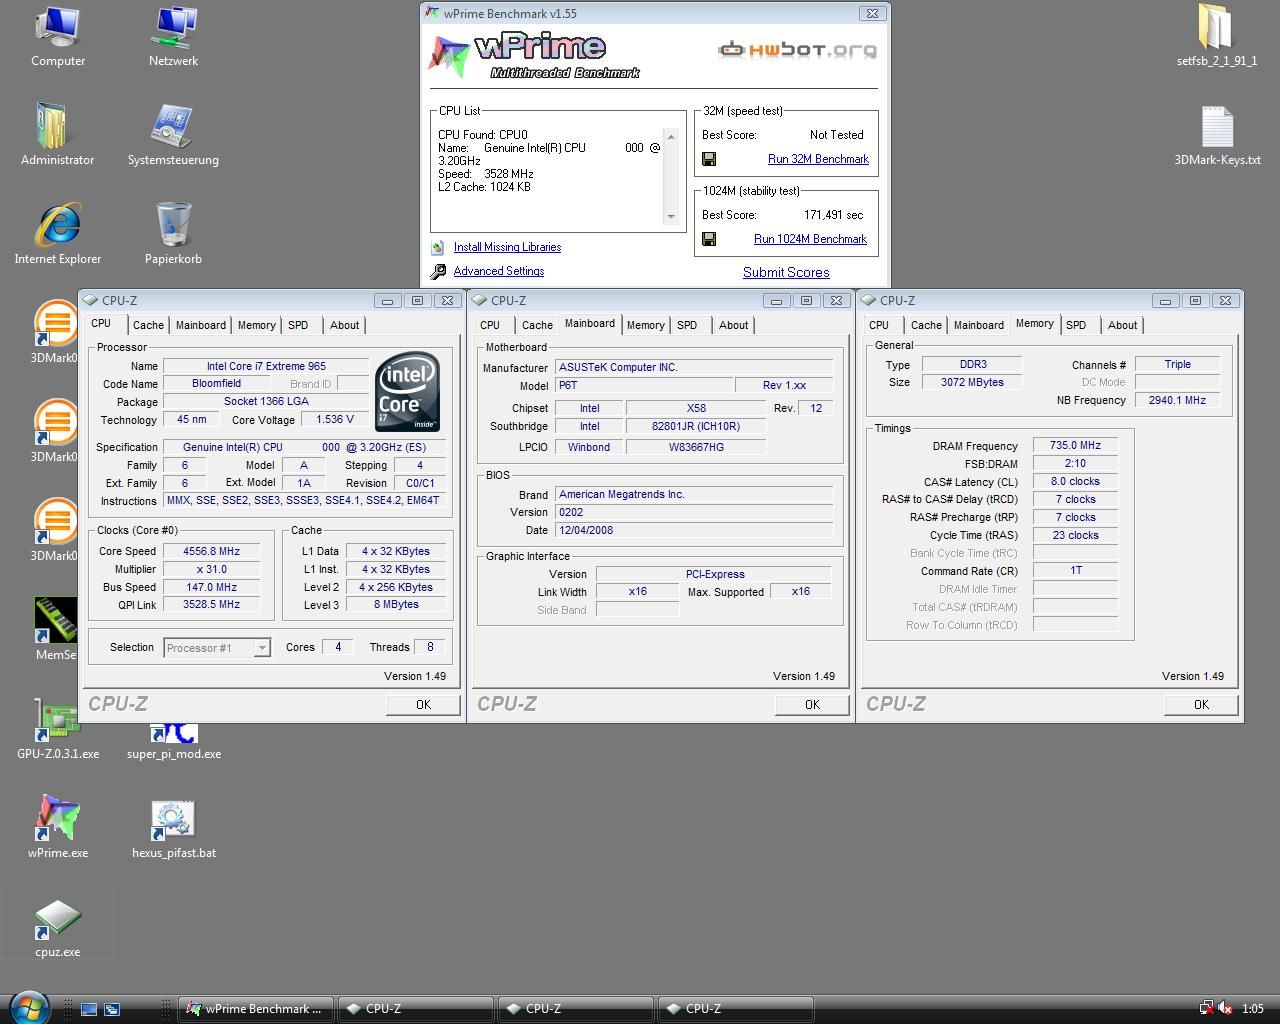Select the cpuz.exe desktop shortcut
This screenshot has height=1024, width=1280.
57,927
